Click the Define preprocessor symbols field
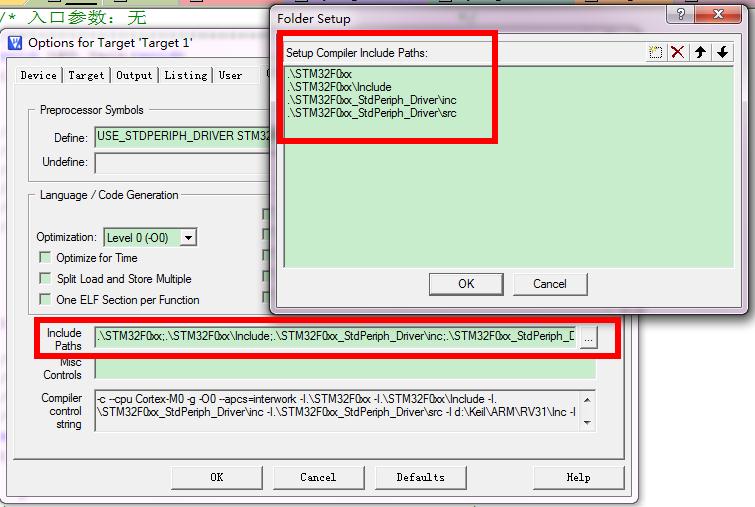 (183, 137)
